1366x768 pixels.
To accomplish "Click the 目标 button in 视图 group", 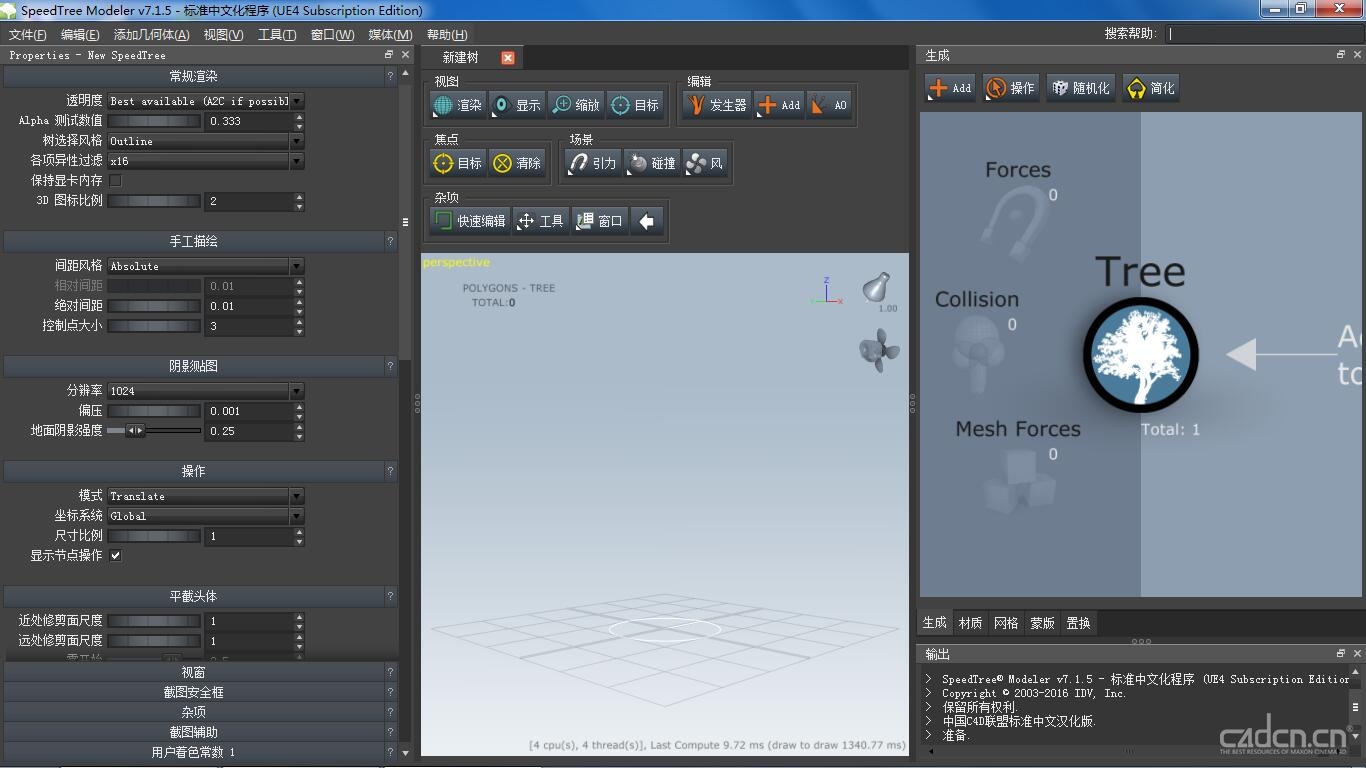I will coord(635,105).
